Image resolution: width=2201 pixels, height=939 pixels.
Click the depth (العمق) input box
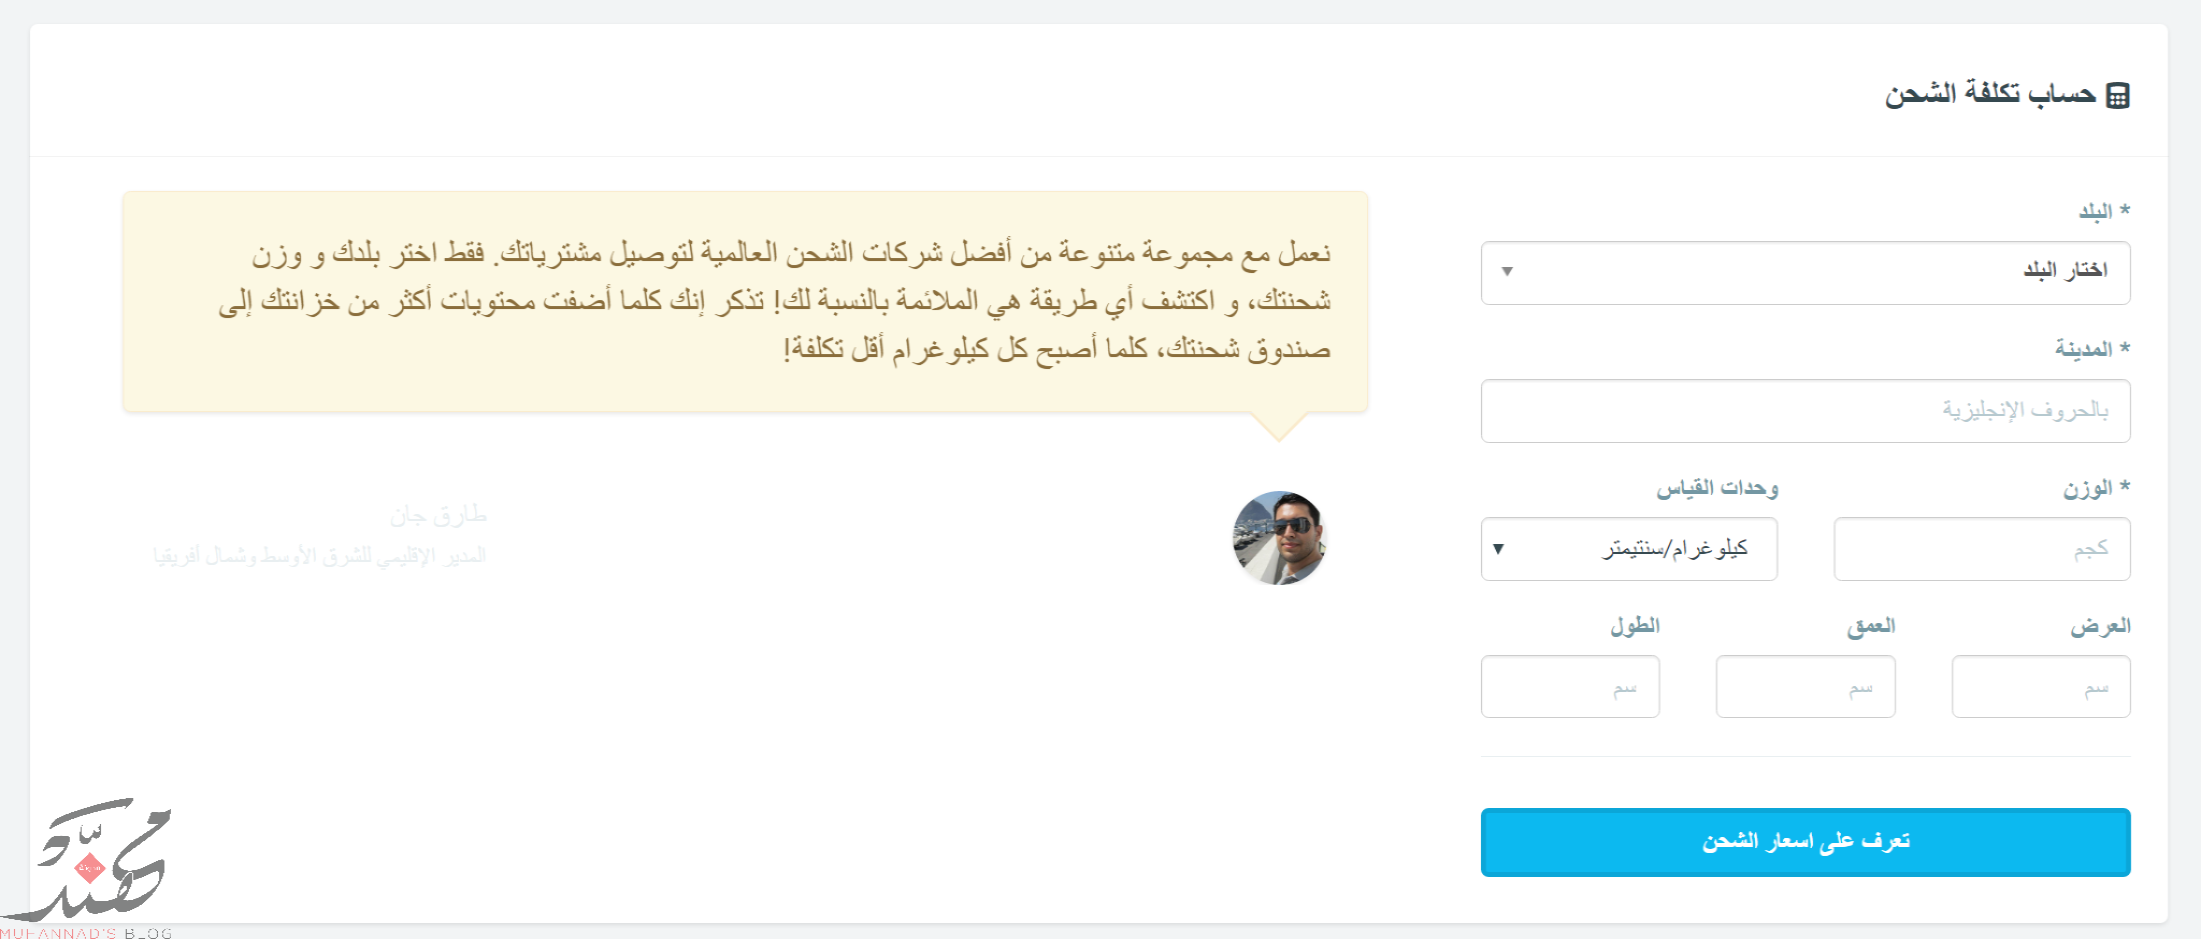1805,686
